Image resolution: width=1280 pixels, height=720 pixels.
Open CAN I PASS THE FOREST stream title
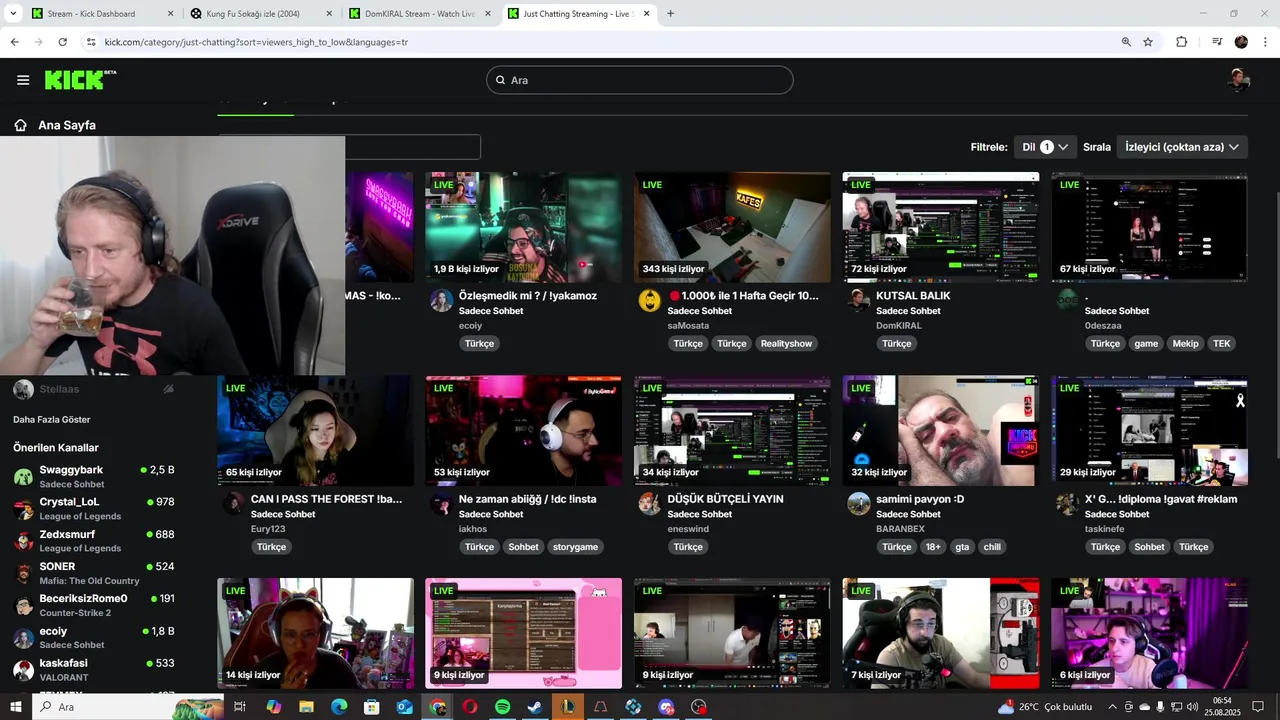coord(327,499)
